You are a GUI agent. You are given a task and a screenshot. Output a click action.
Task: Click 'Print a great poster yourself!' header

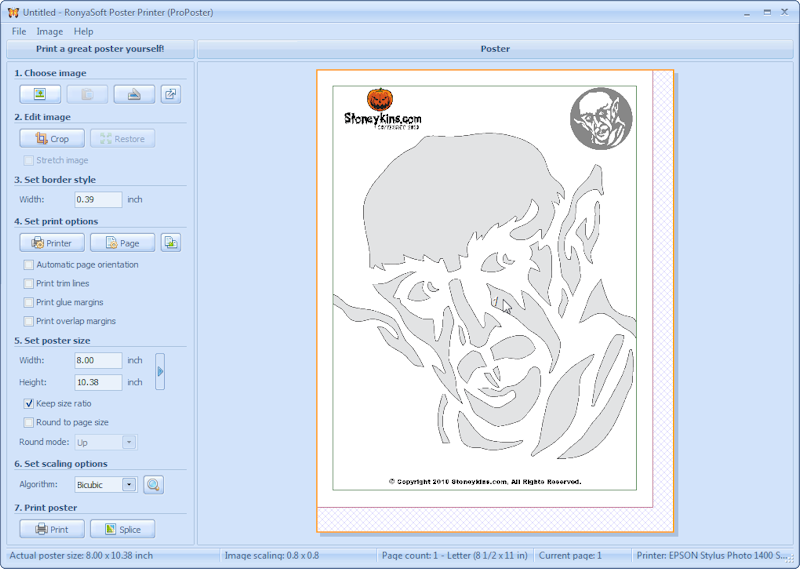[100, 49]
